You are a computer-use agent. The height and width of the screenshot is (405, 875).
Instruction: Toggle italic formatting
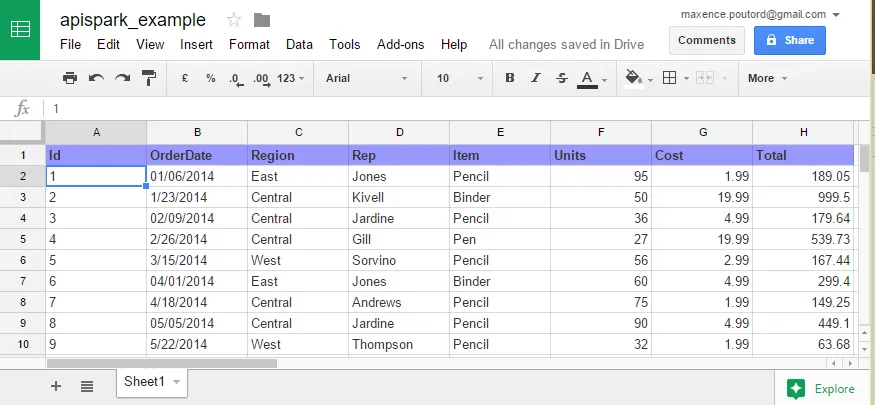pyautogui.click(x=536, y=78)
